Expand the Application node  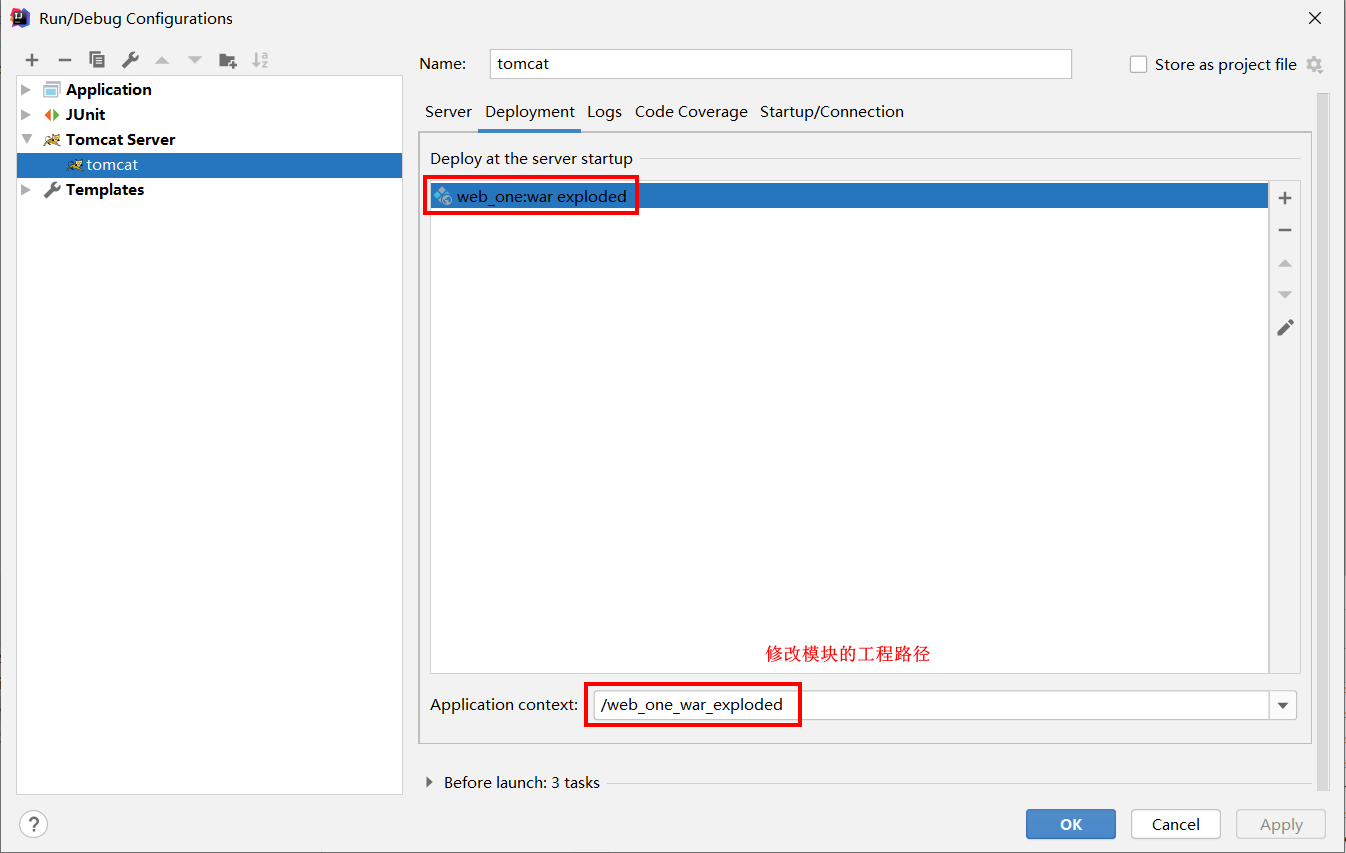pyautogui.click(x=26, y=89)
